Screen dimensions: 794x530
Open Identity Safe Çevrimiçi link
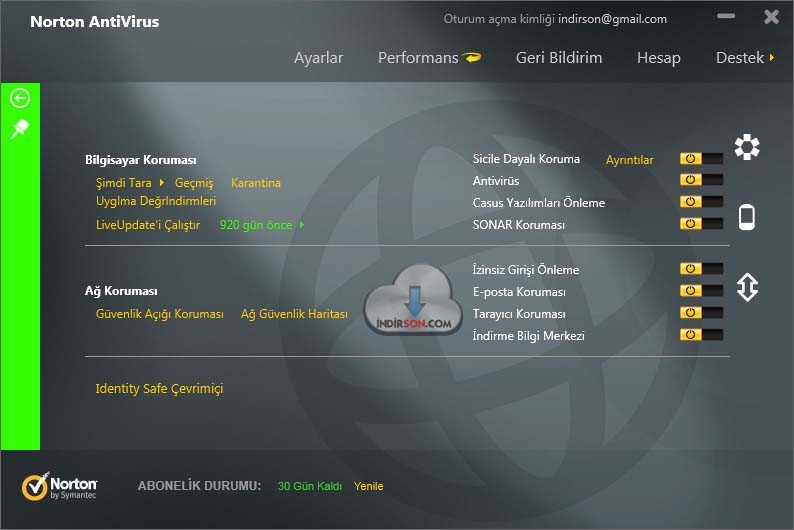[x=159, y=389]
